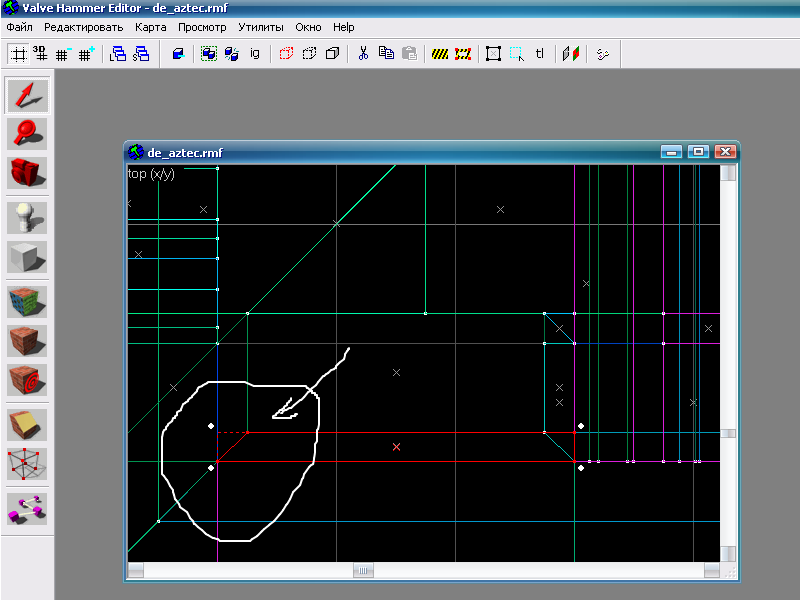
Task: Toggle the ignore groups 'ig' button
Action: 255,54
